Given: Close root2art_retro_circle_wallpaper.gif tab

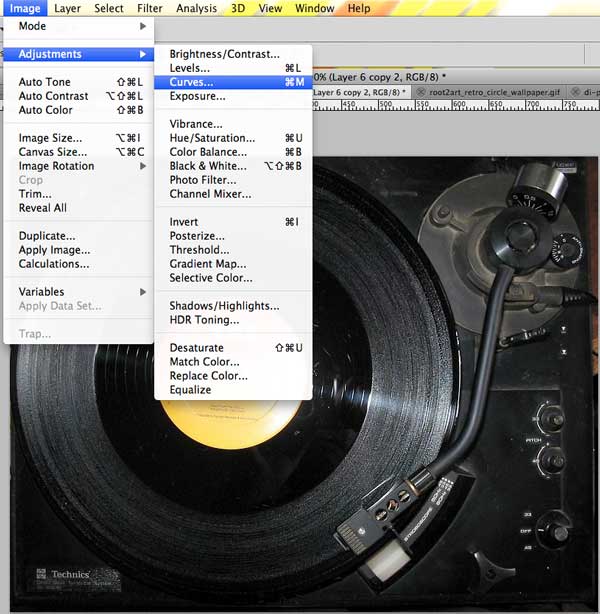Looking at the screenshot, I should pyautogui.click(x=421, y=92).
